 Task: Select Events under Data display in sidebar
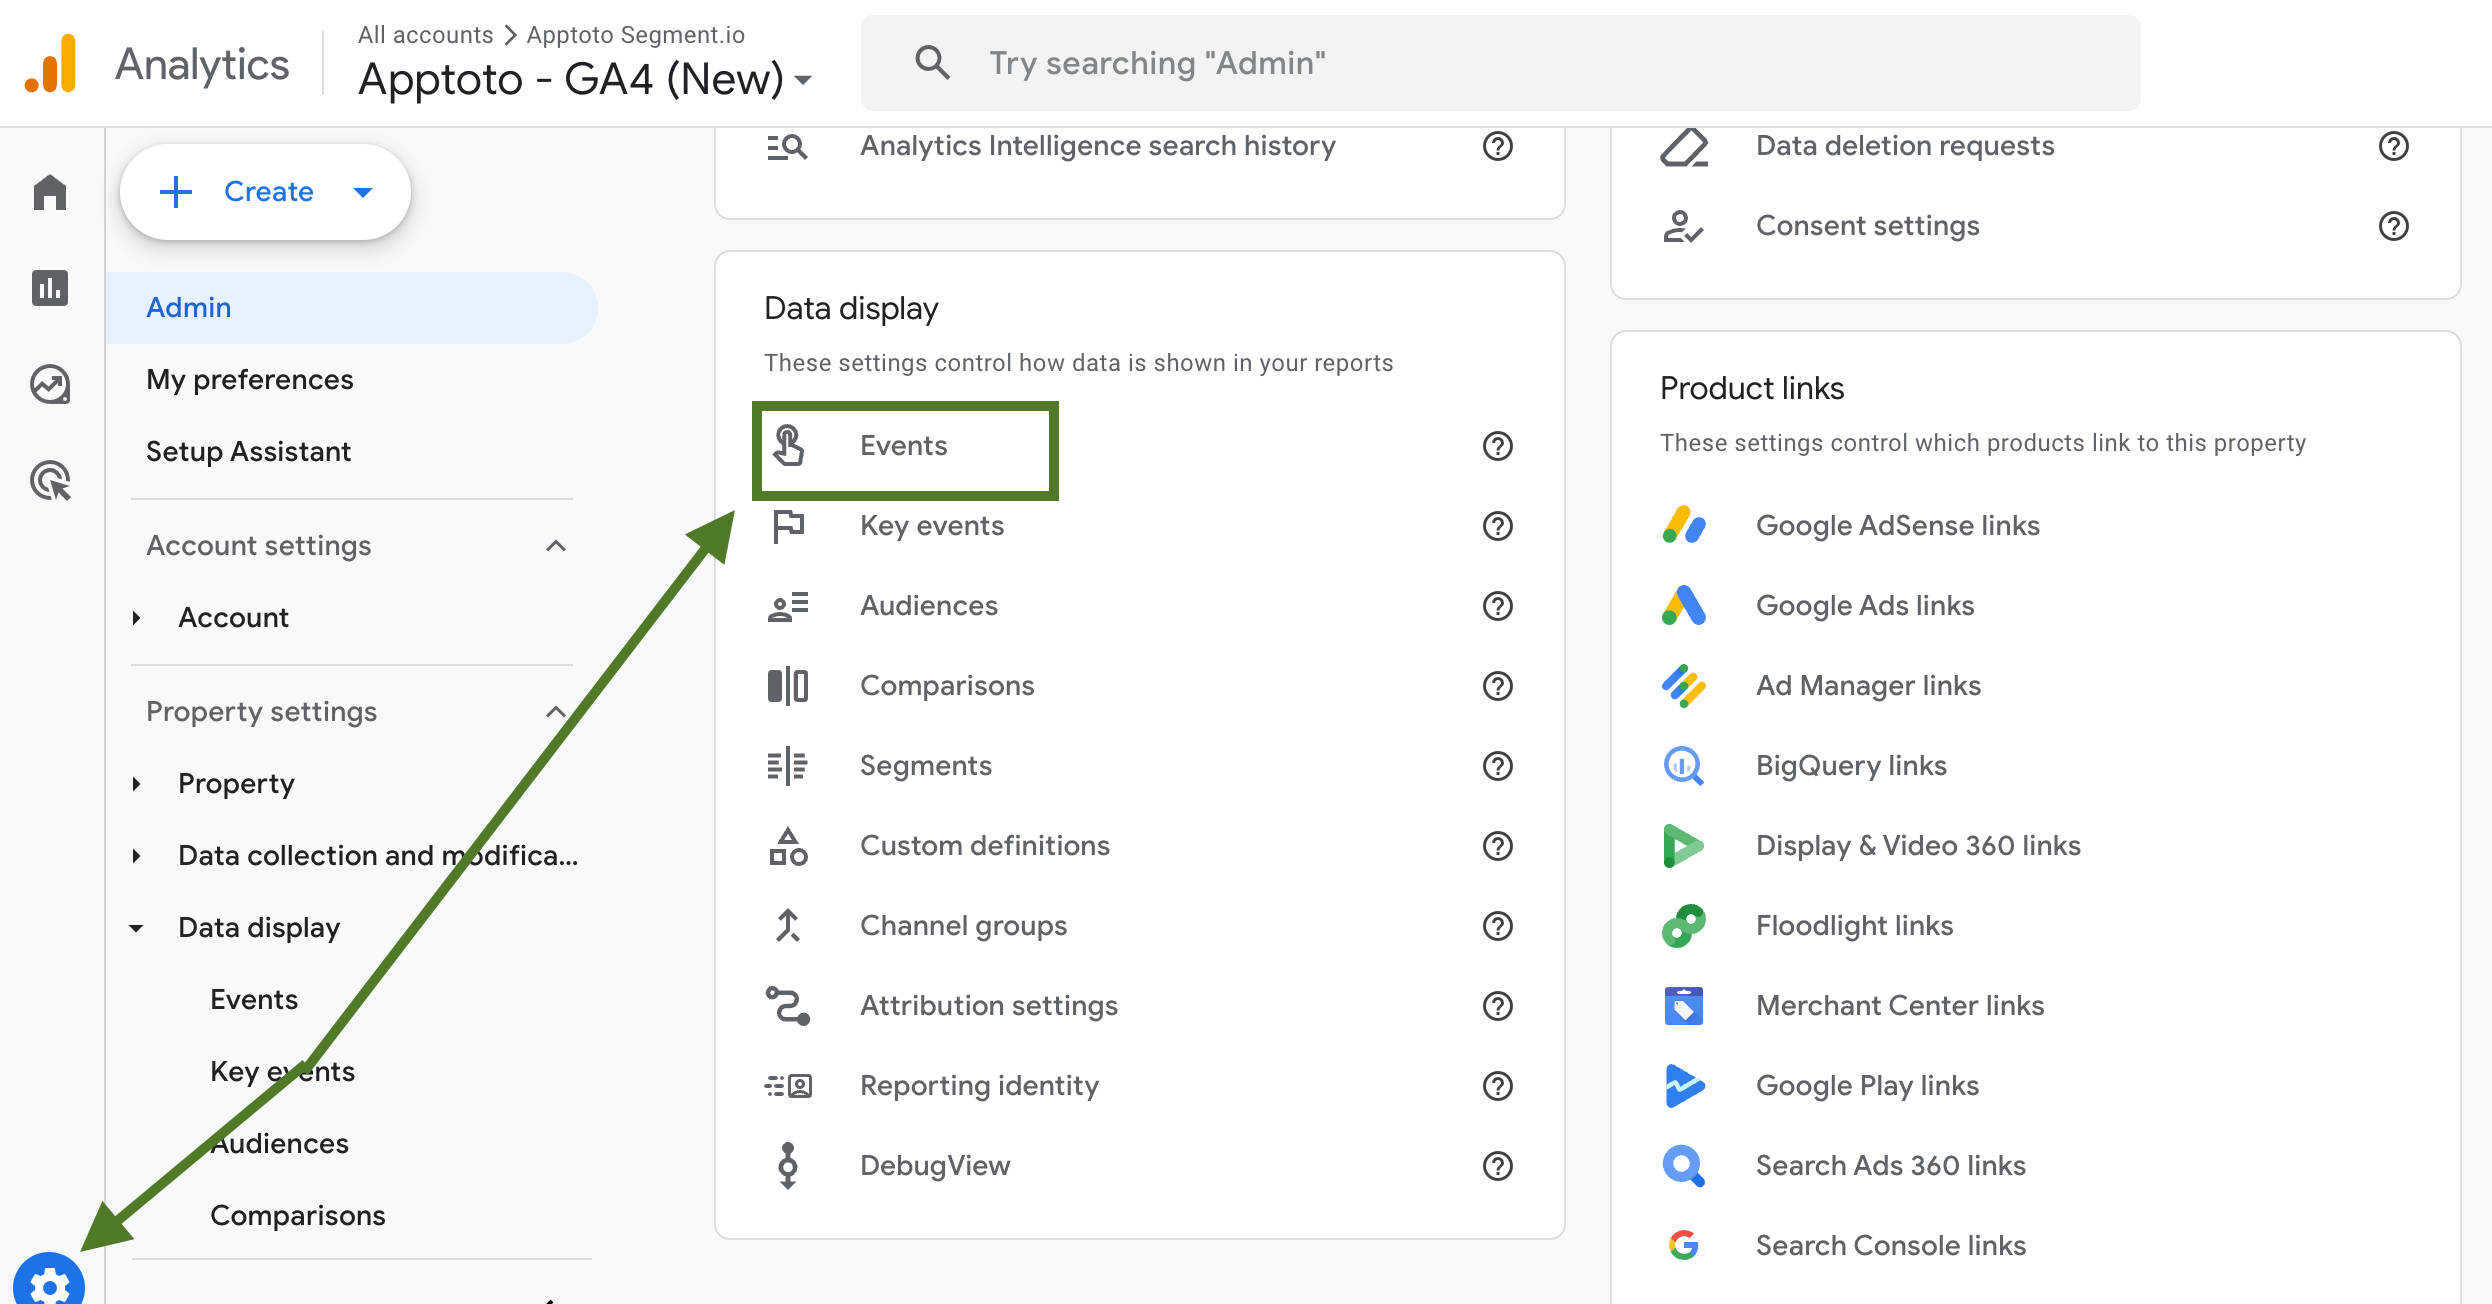254,1000
